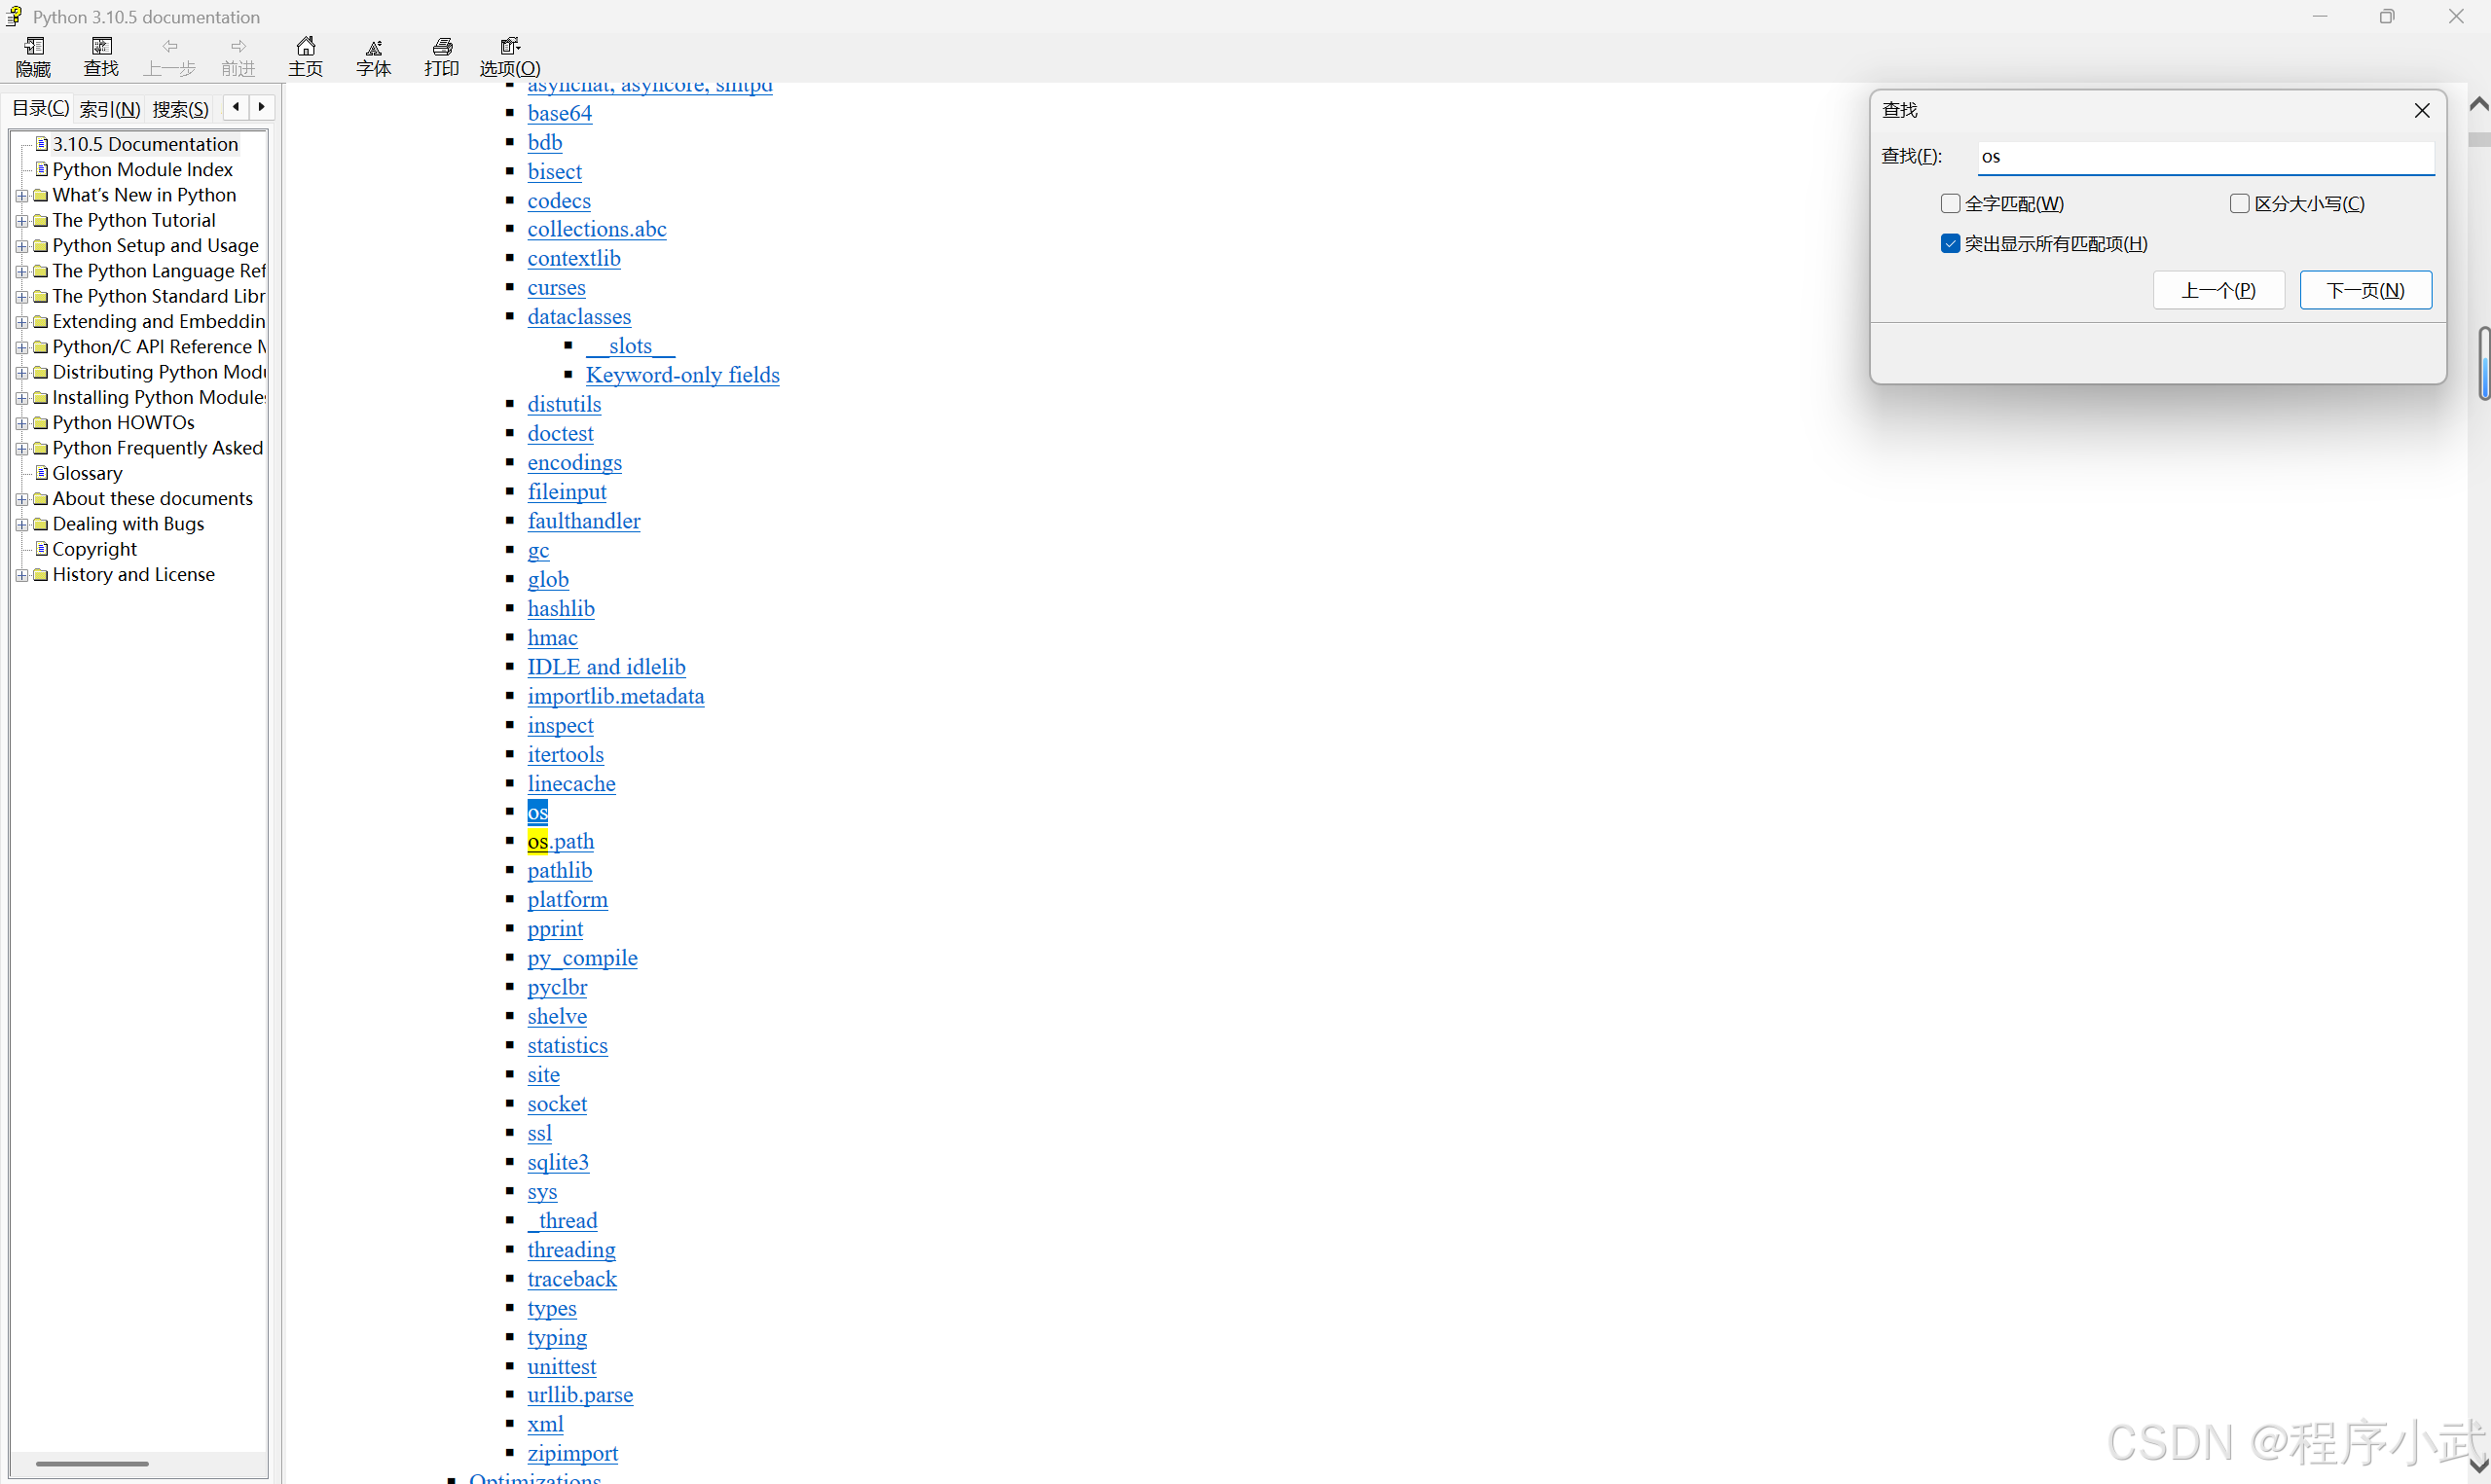2491x1484 pixels.
Task: Click the Hide (隐藏) toolbar icon
Action: [x=33, y=56]
